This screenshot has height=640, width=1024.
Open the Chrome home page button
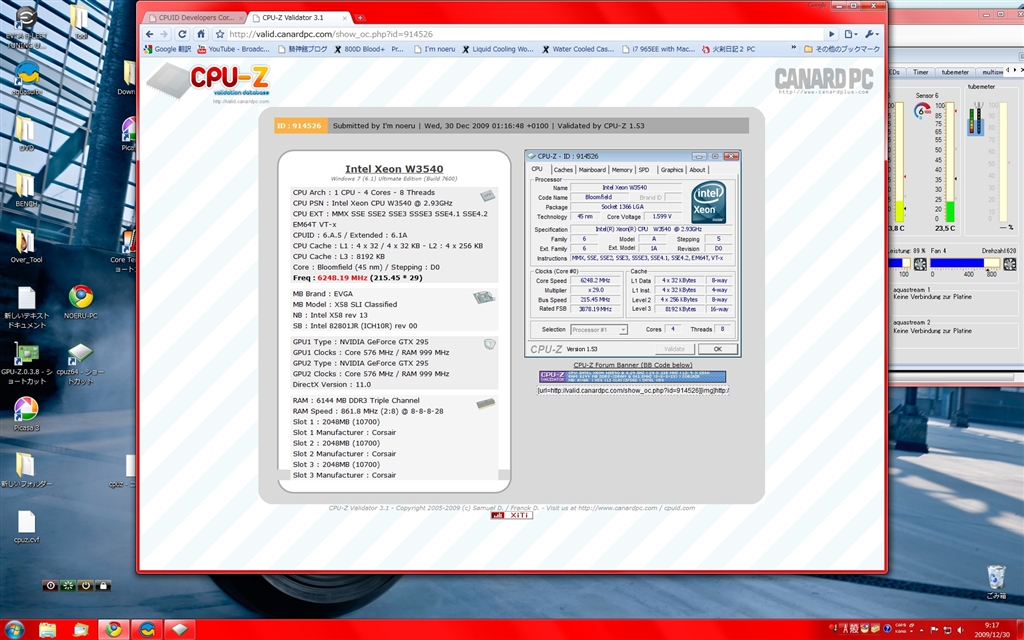coord(201,34)
